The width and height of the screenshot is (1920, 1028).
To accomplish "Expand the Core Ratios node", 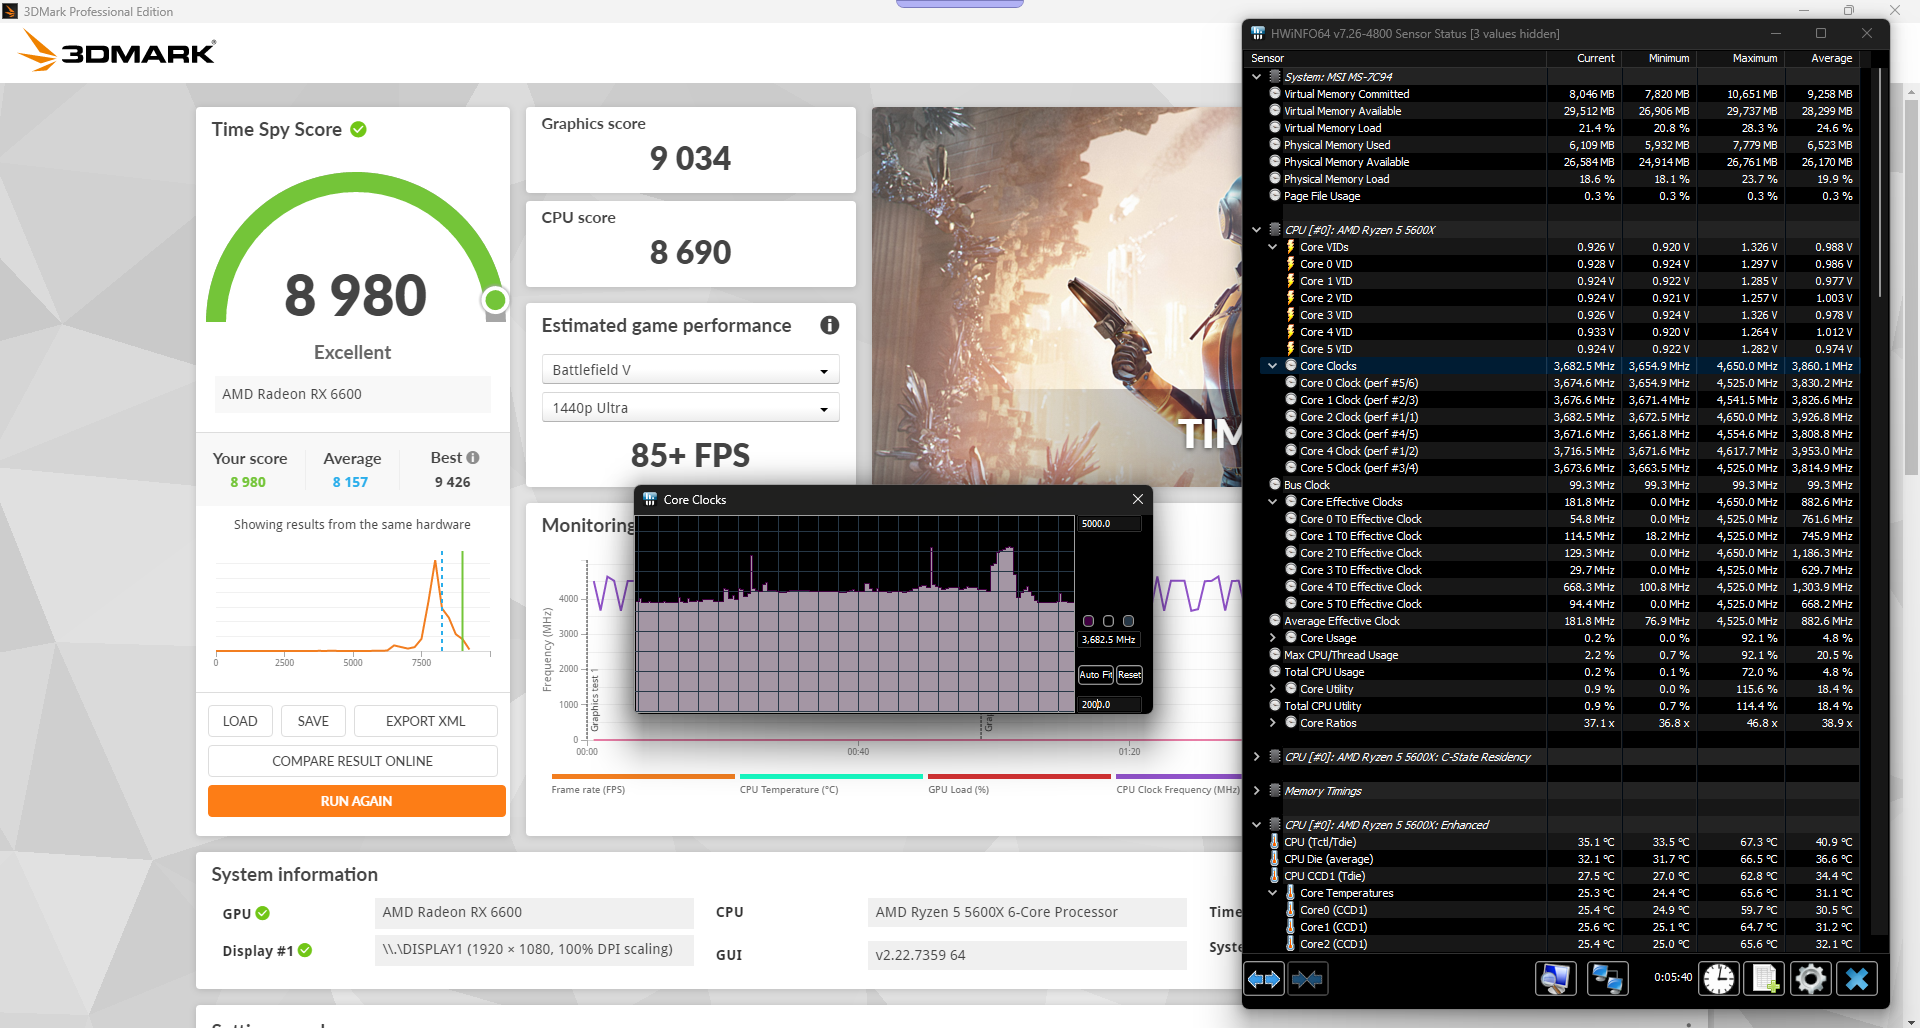I will 1273,723.
